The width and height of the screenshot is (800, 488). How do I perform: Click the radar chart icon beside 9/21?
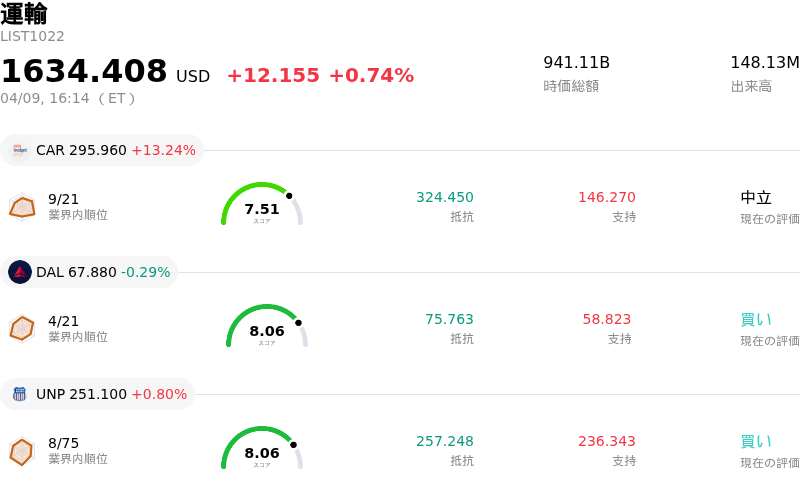(22, 207)
